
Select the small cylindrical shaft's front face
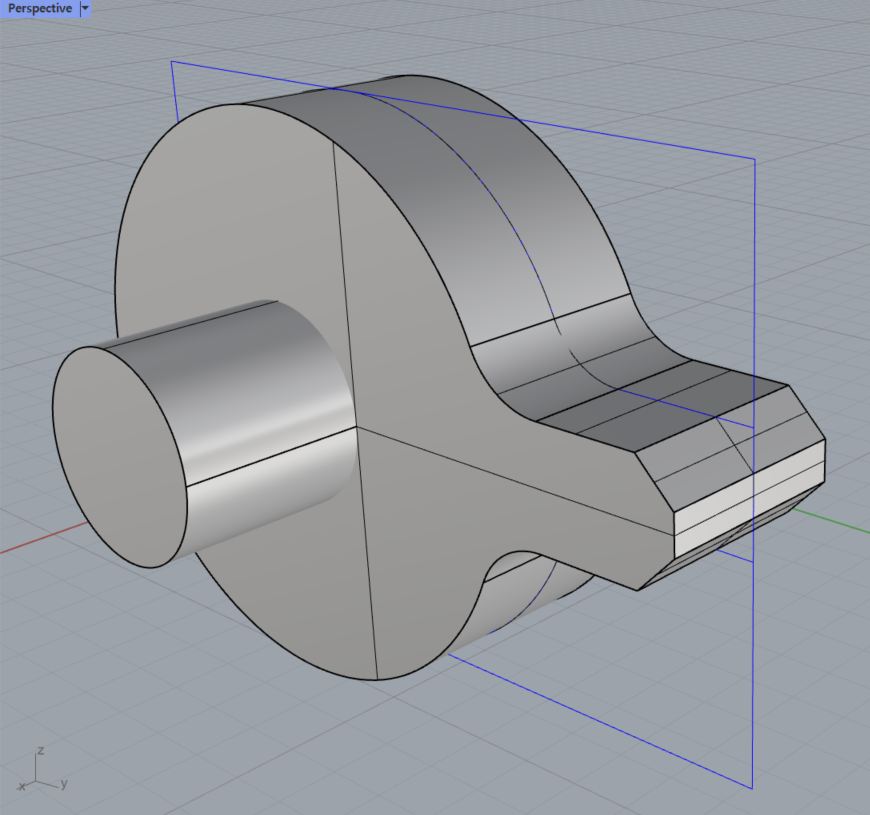(119, 457)
